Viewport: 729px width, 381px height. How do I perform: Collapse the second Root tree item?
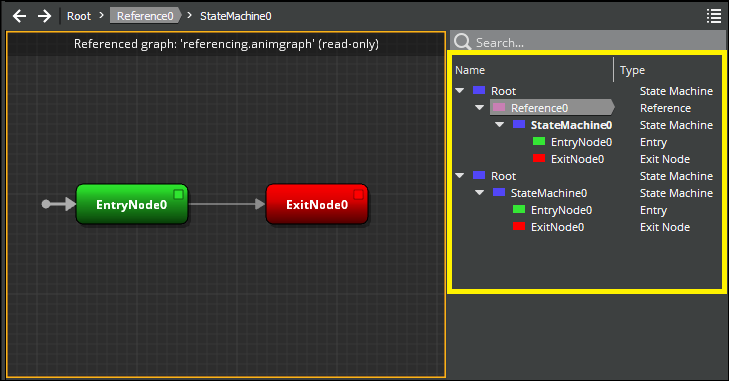click(x=460, y=176)
